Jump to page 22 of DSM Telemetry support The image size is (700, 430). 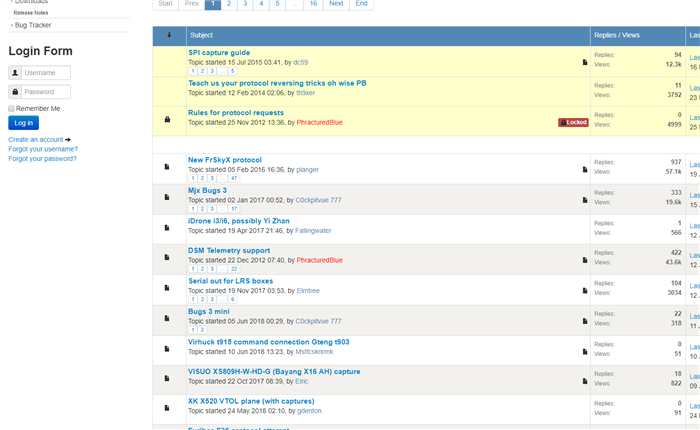[234, 269]
